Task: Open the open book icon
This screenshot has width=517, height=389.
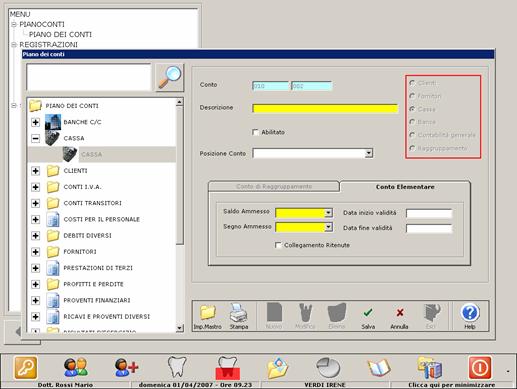Action: (x=379, y=368)
